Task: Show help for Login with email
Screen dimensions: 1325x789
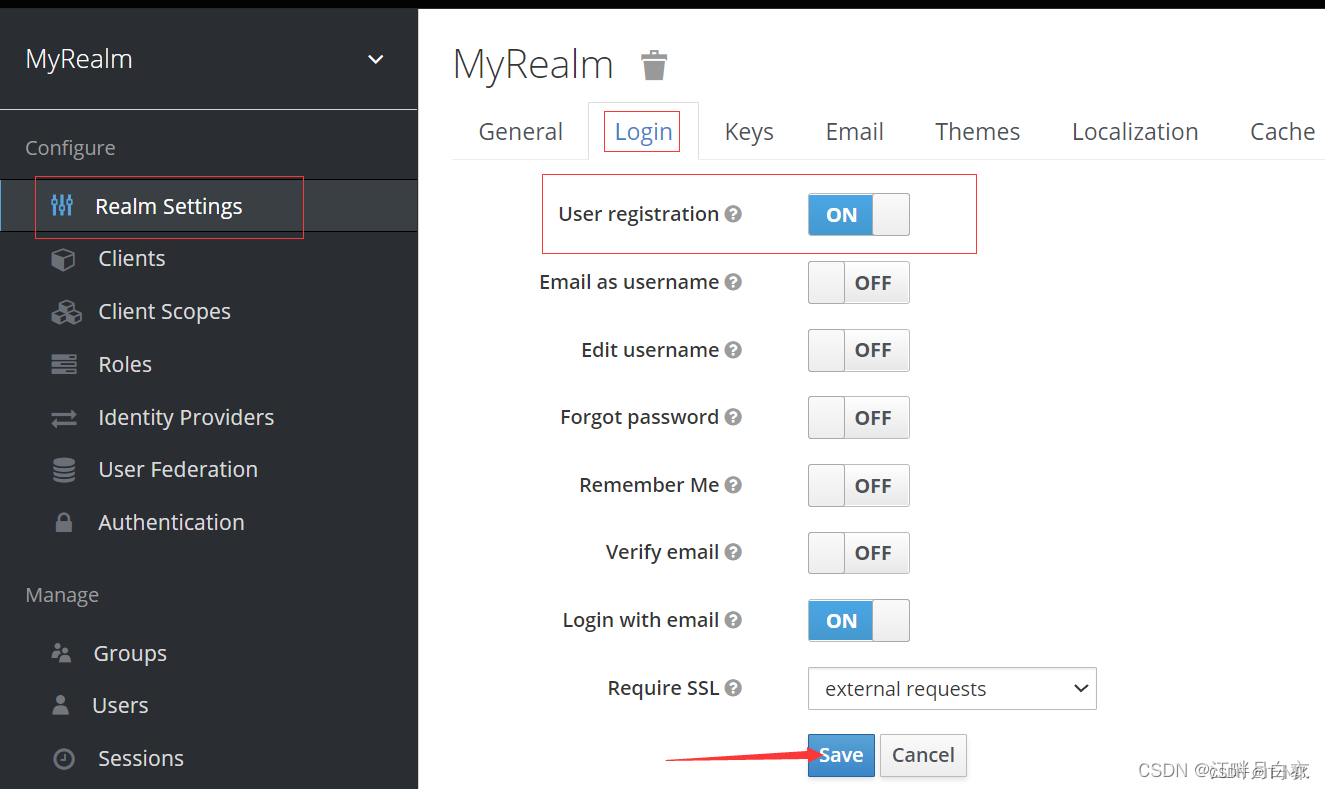Action: pos(733,620)
